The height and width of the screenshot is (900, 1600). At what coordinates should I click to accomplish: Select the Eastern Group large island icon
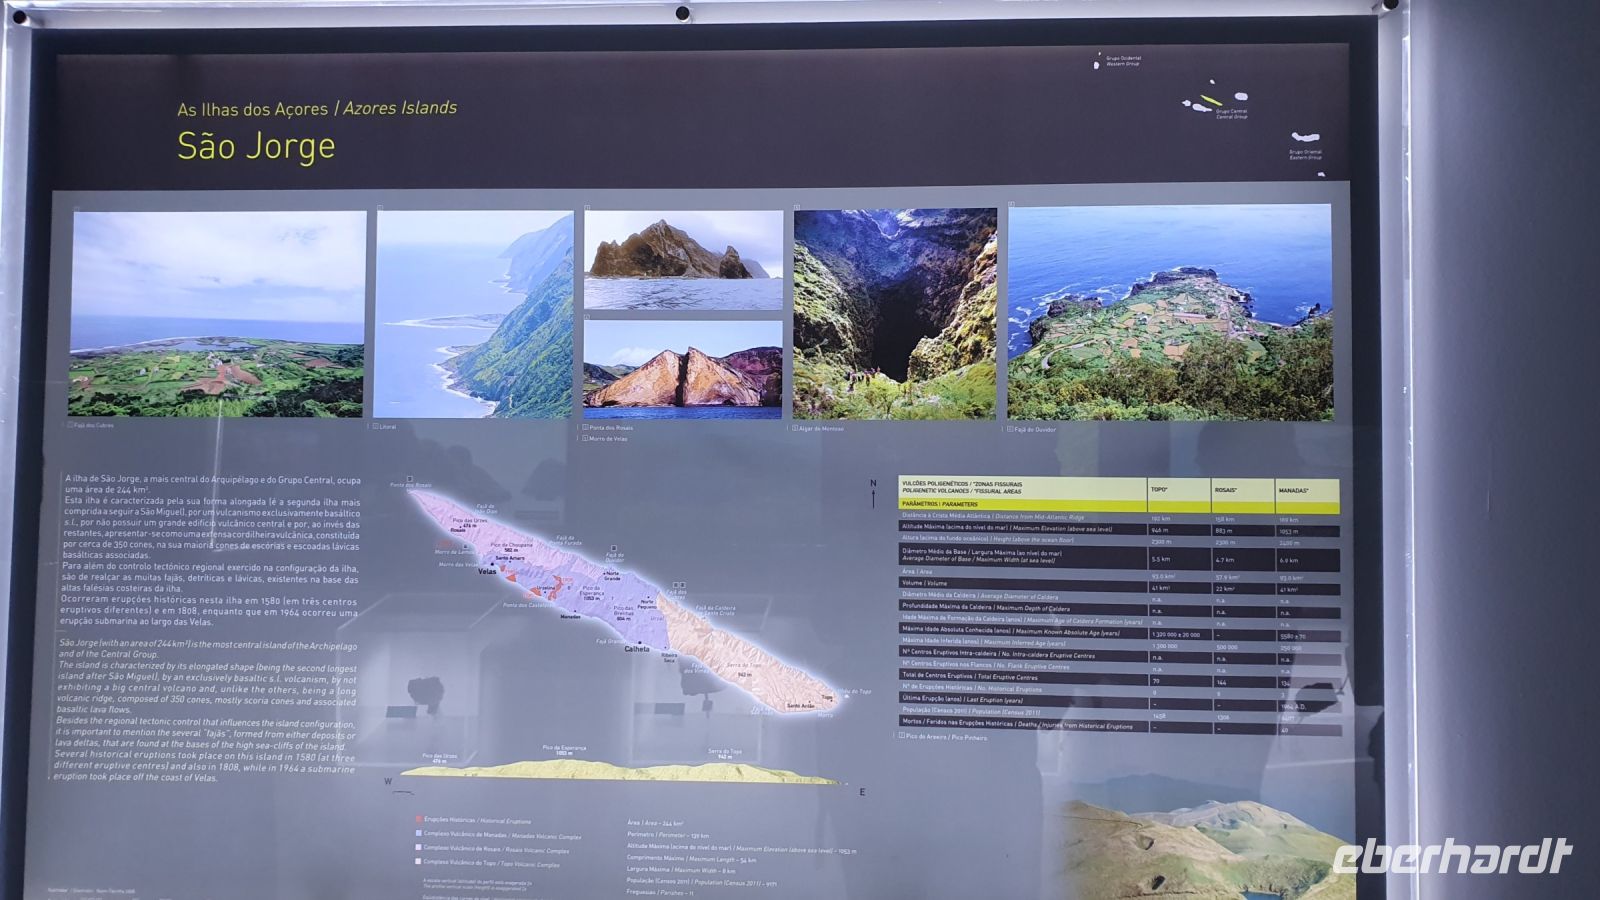pyautogui.click(x=1305, y=137)
